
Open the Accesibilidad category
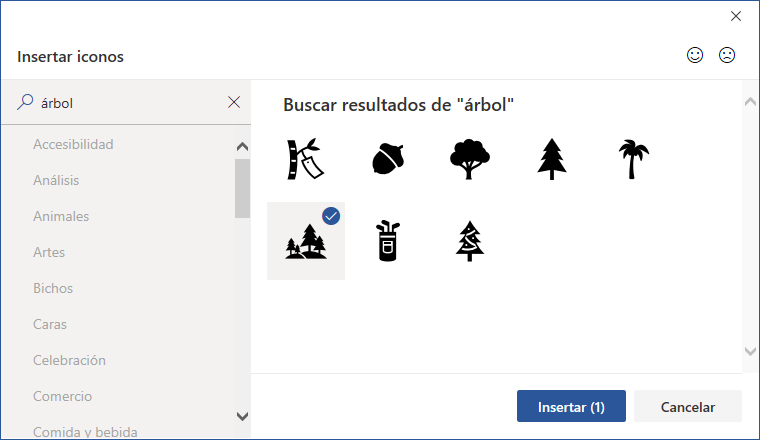click(73, 144)
